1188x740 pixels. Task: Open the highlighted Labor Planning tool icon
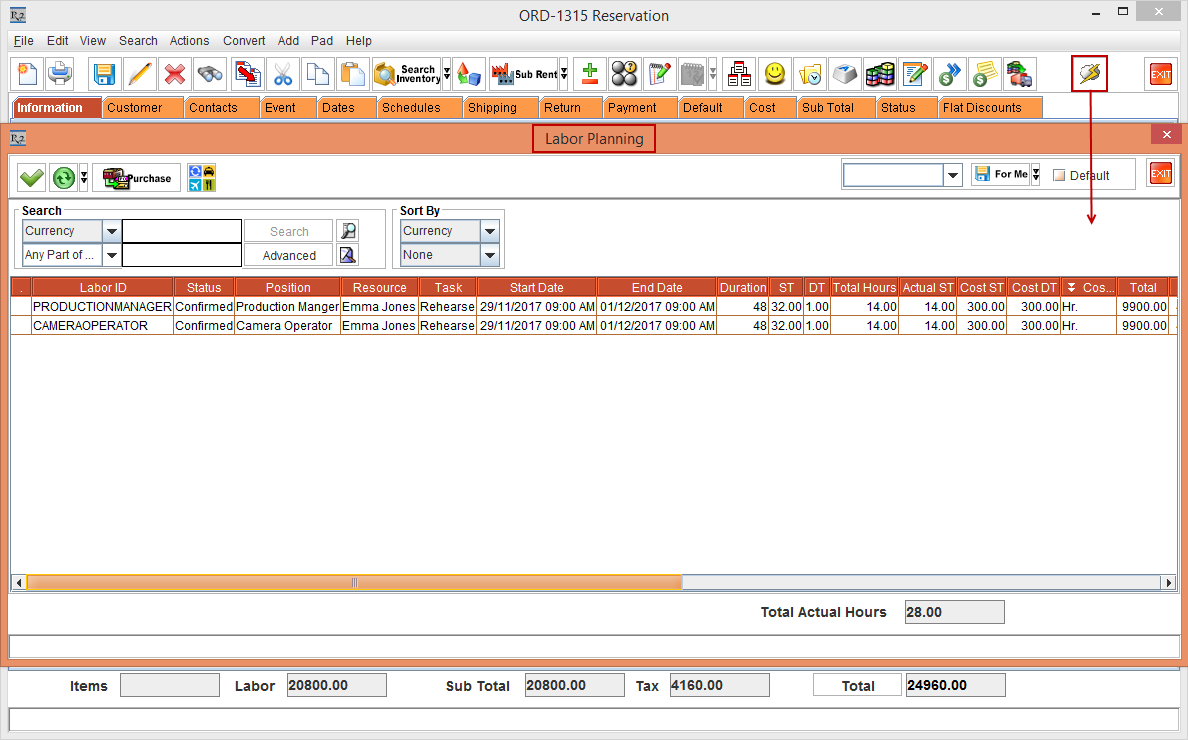[x=1089, y=73]
